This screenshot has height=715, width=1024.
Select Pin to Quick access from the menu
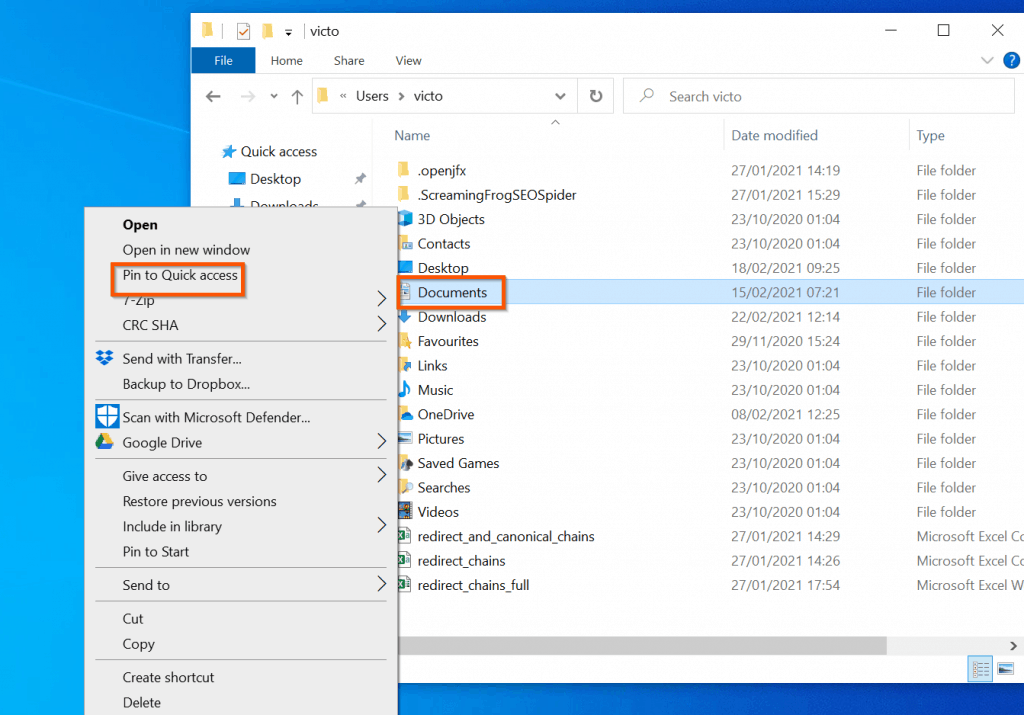point(178,274)
